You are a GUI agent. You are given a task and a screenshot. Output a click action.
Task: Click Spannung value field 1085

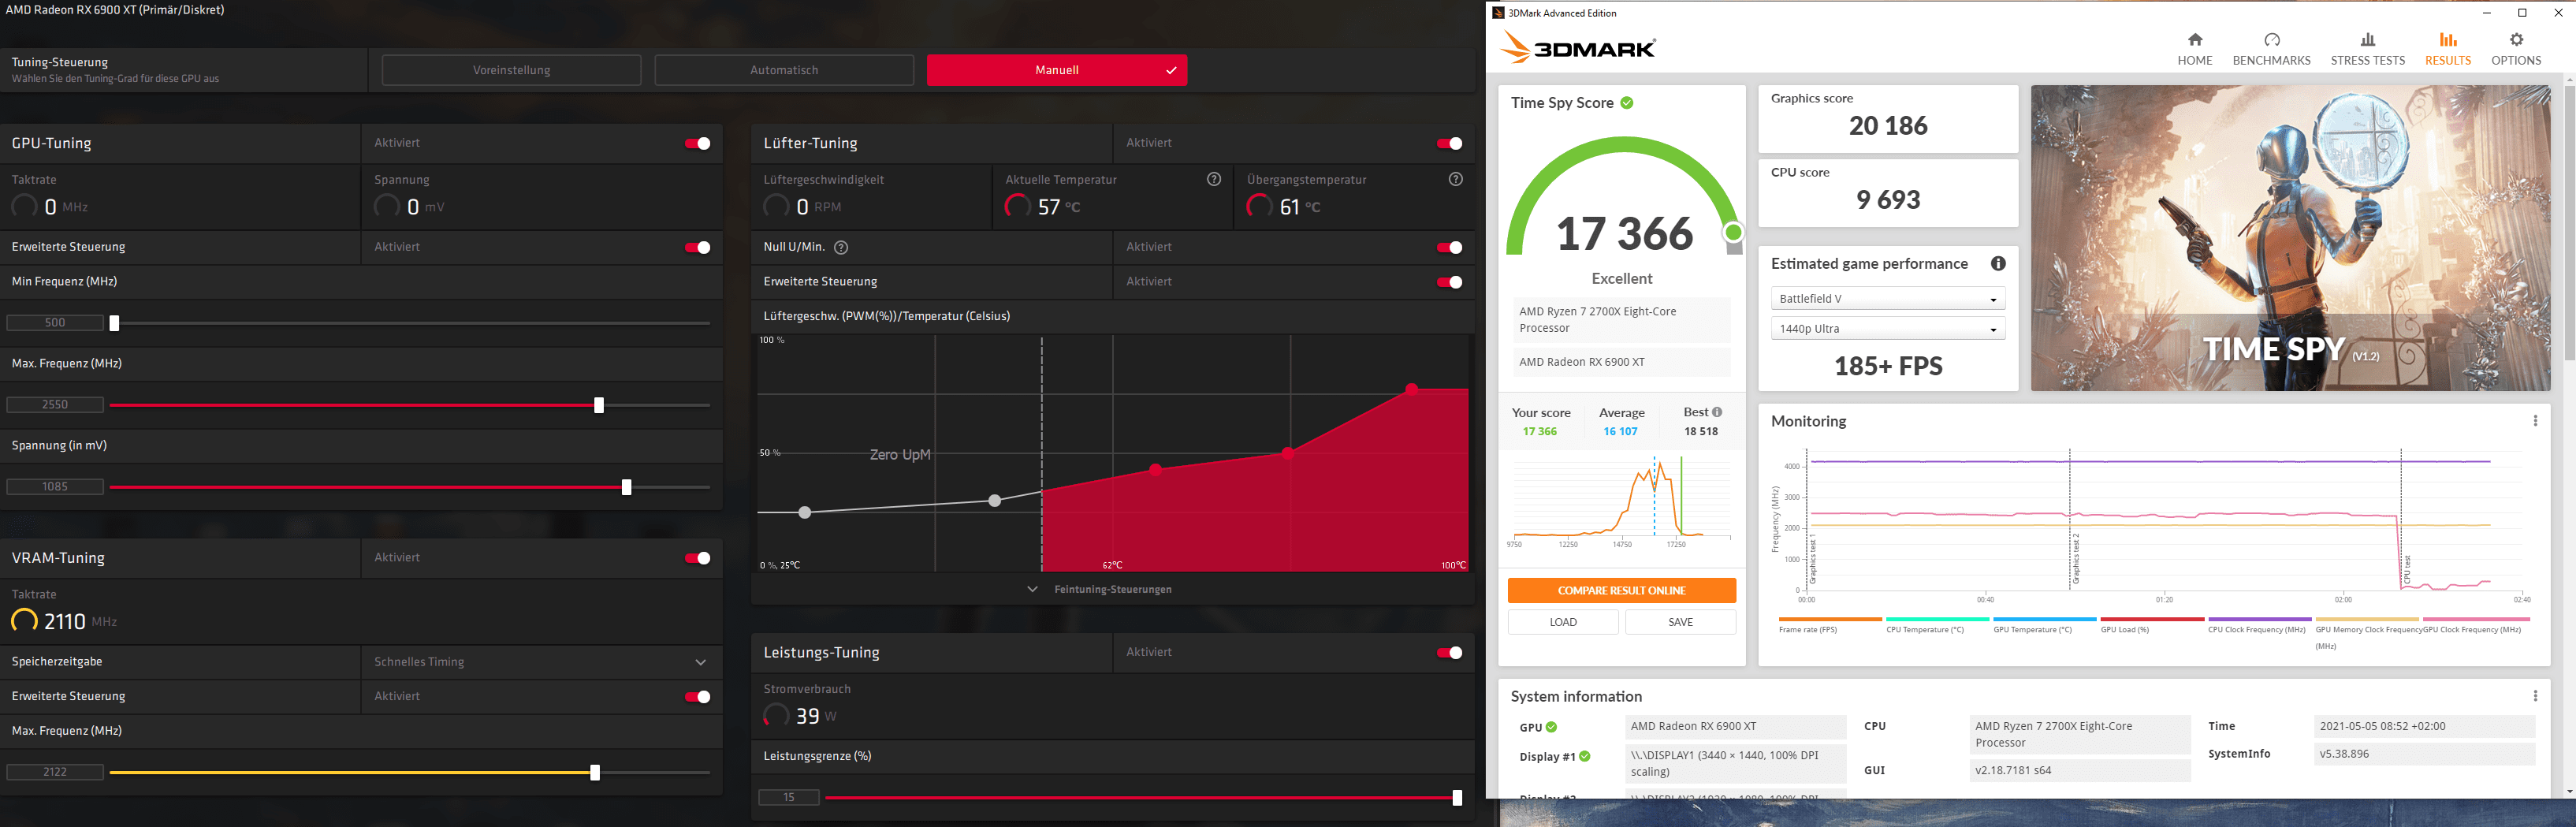click(x=55, y=487)
